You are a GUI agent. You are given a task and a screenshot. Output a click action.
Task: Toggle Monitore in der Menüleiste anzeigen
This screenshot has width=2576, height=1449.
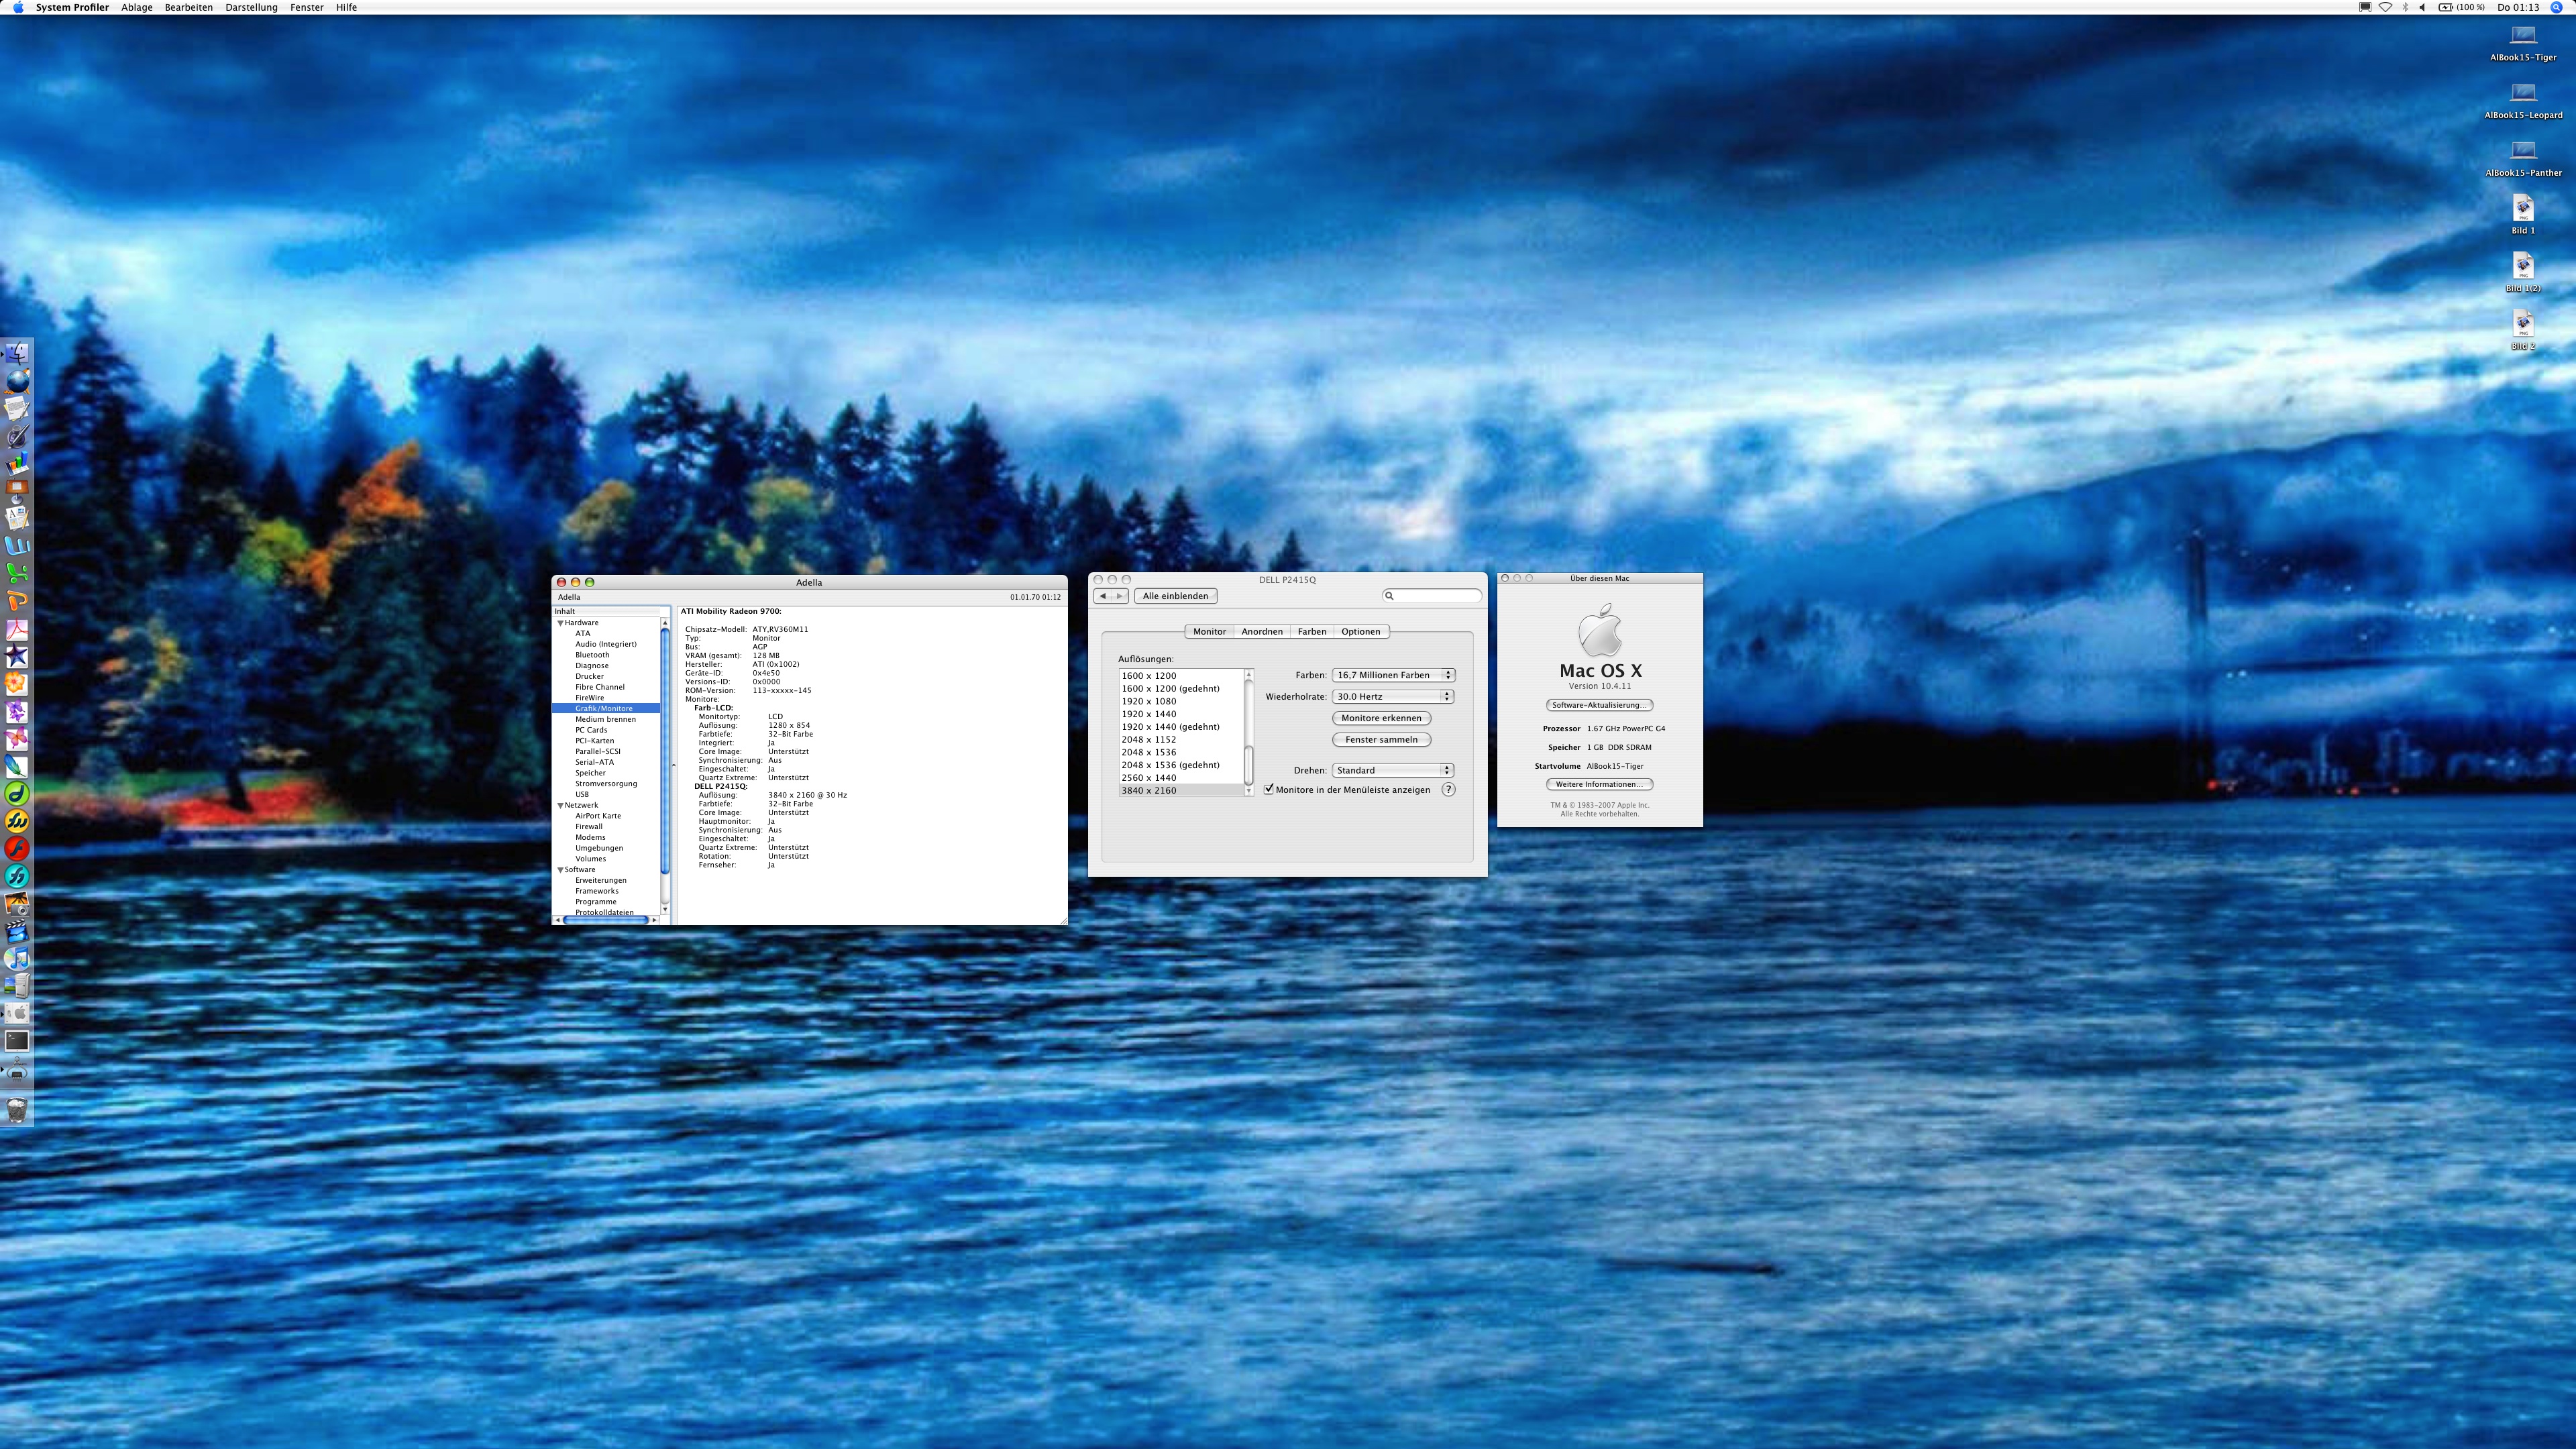pos(1269,790)
